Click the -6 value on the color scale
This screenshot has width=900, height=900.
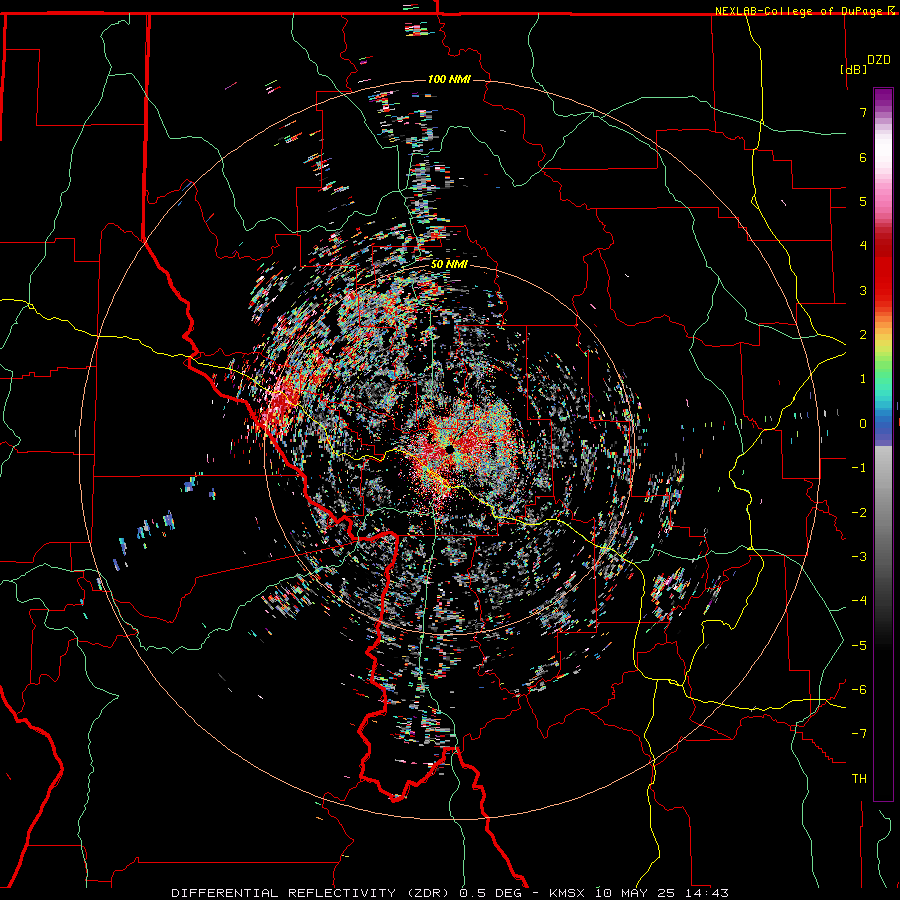(859, 690)
